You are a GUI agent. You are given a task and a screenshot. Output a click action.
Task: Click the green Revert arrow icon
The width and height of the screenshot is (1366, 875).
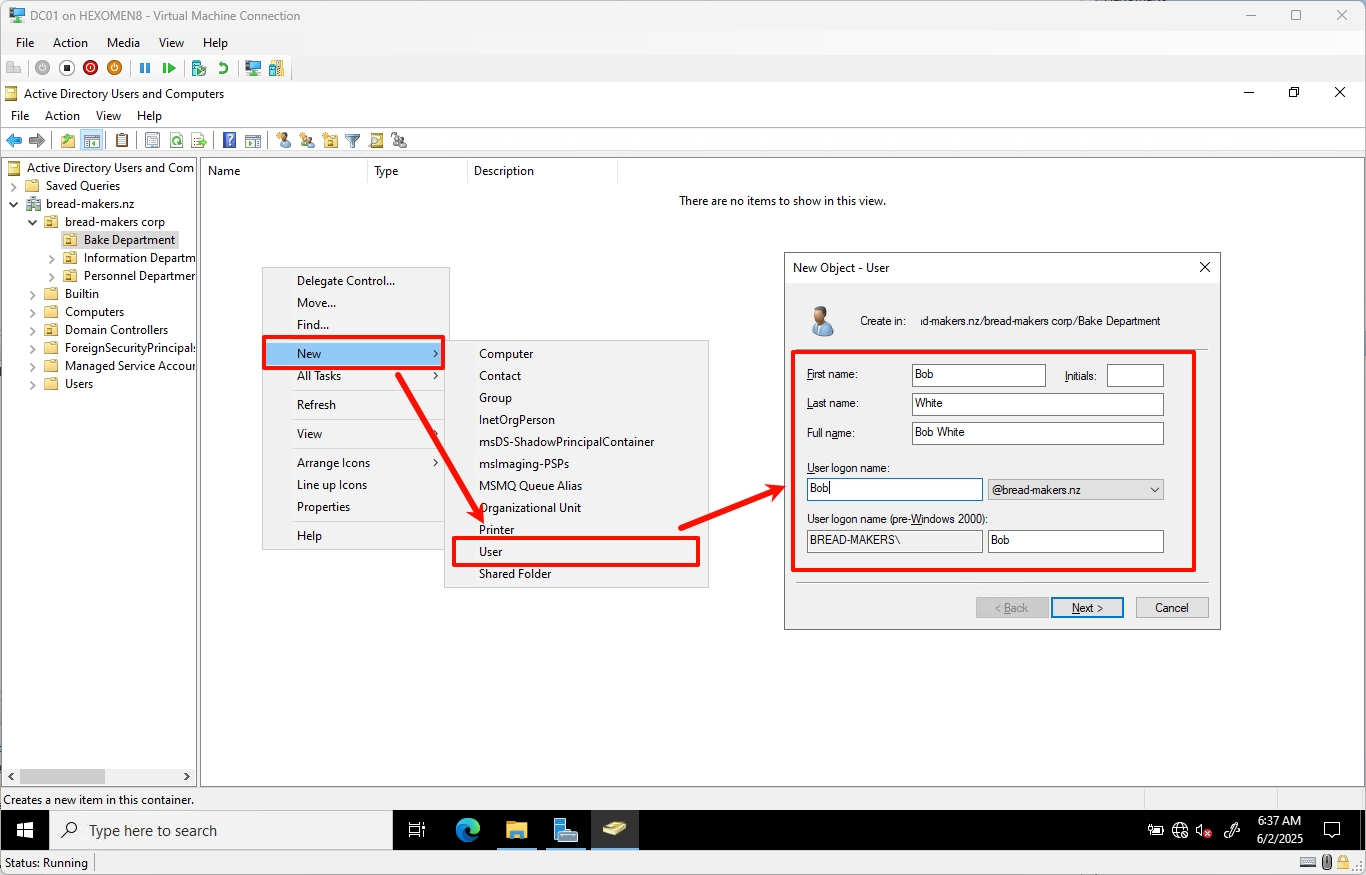[223, 68]
